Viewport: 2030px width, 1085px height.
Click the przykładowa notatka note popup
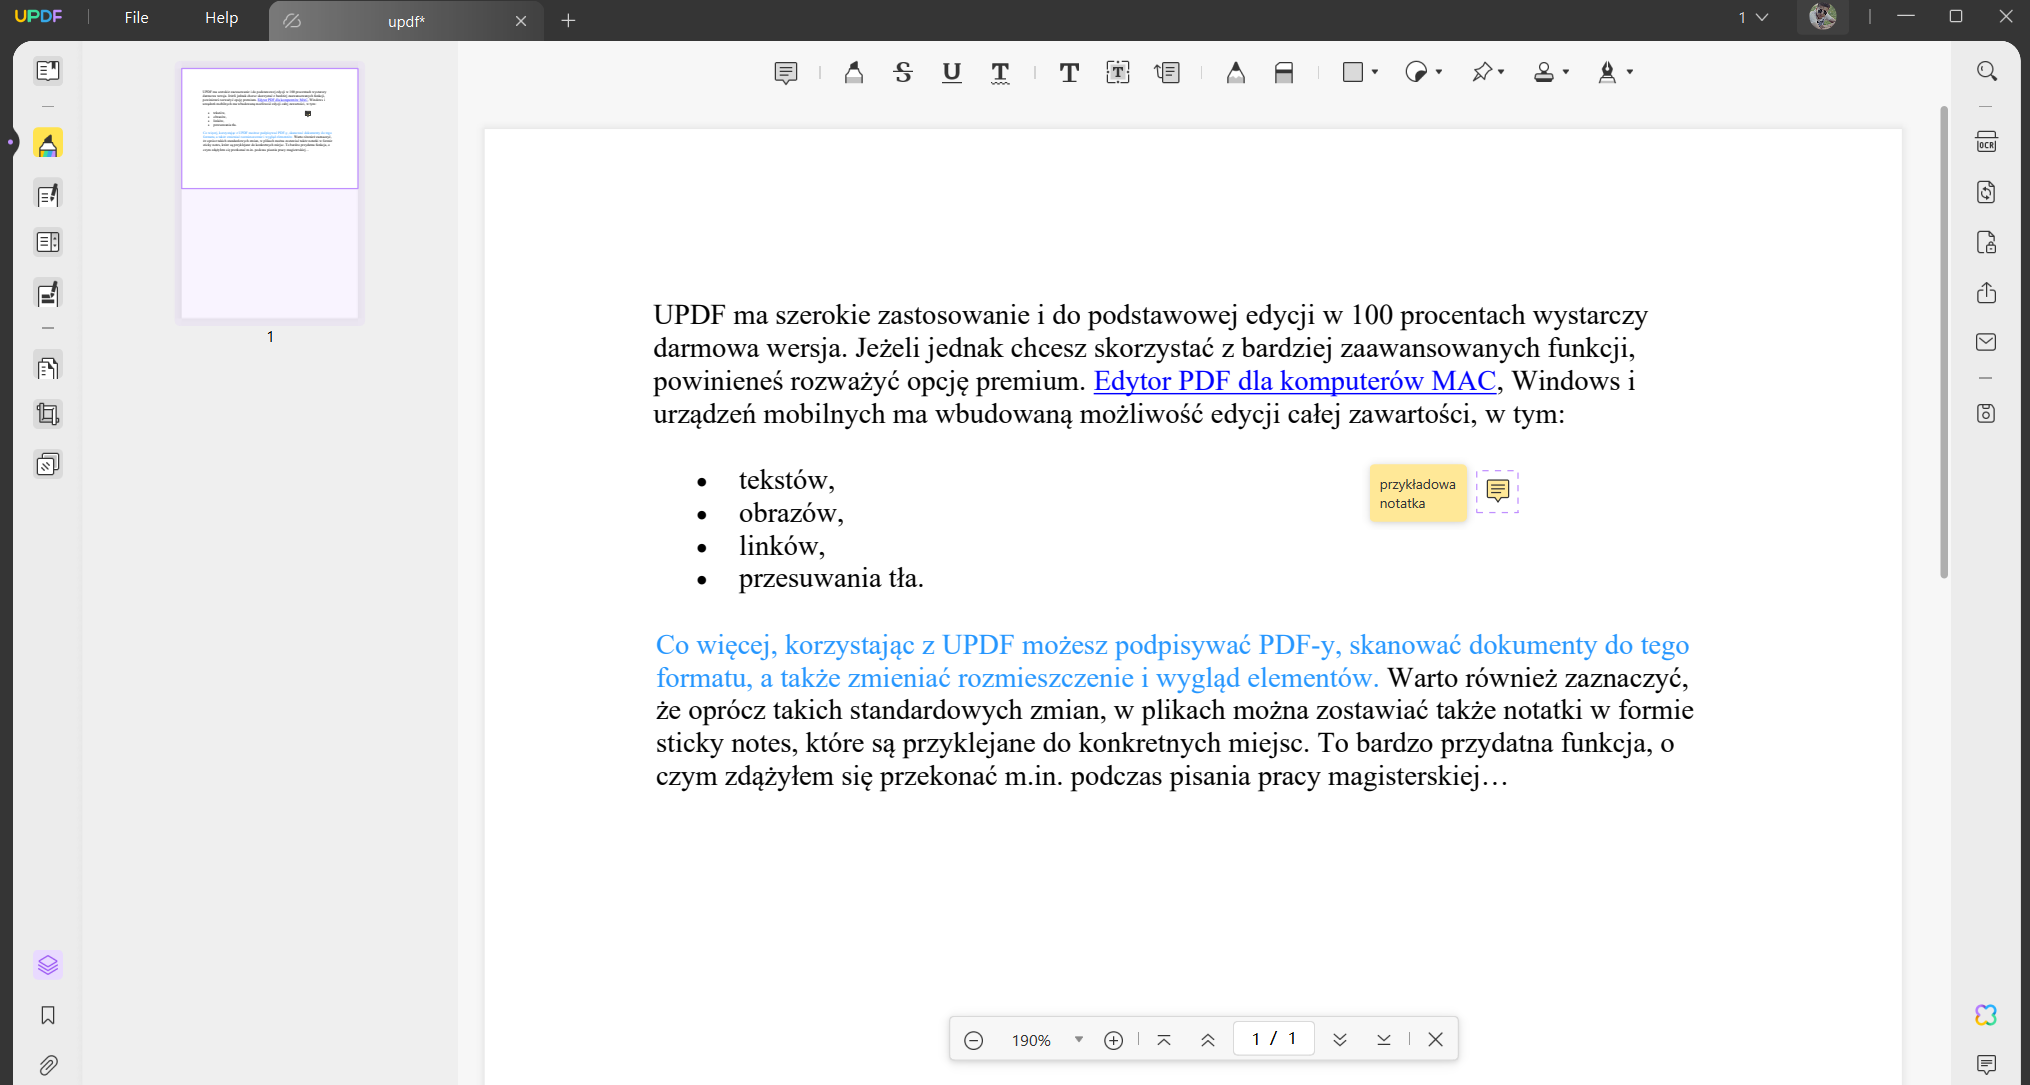click(1418, 493)
